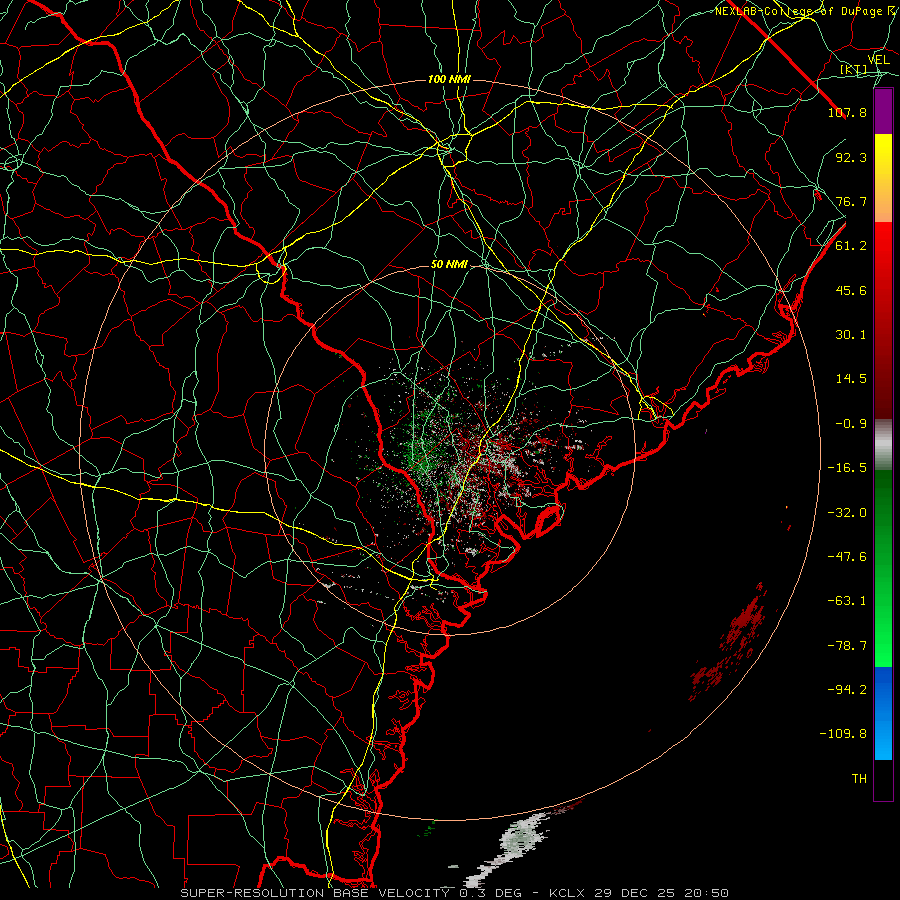
Task: Click the gray-white echo band below the 100 NMI ring
Action: pos(508,847)
